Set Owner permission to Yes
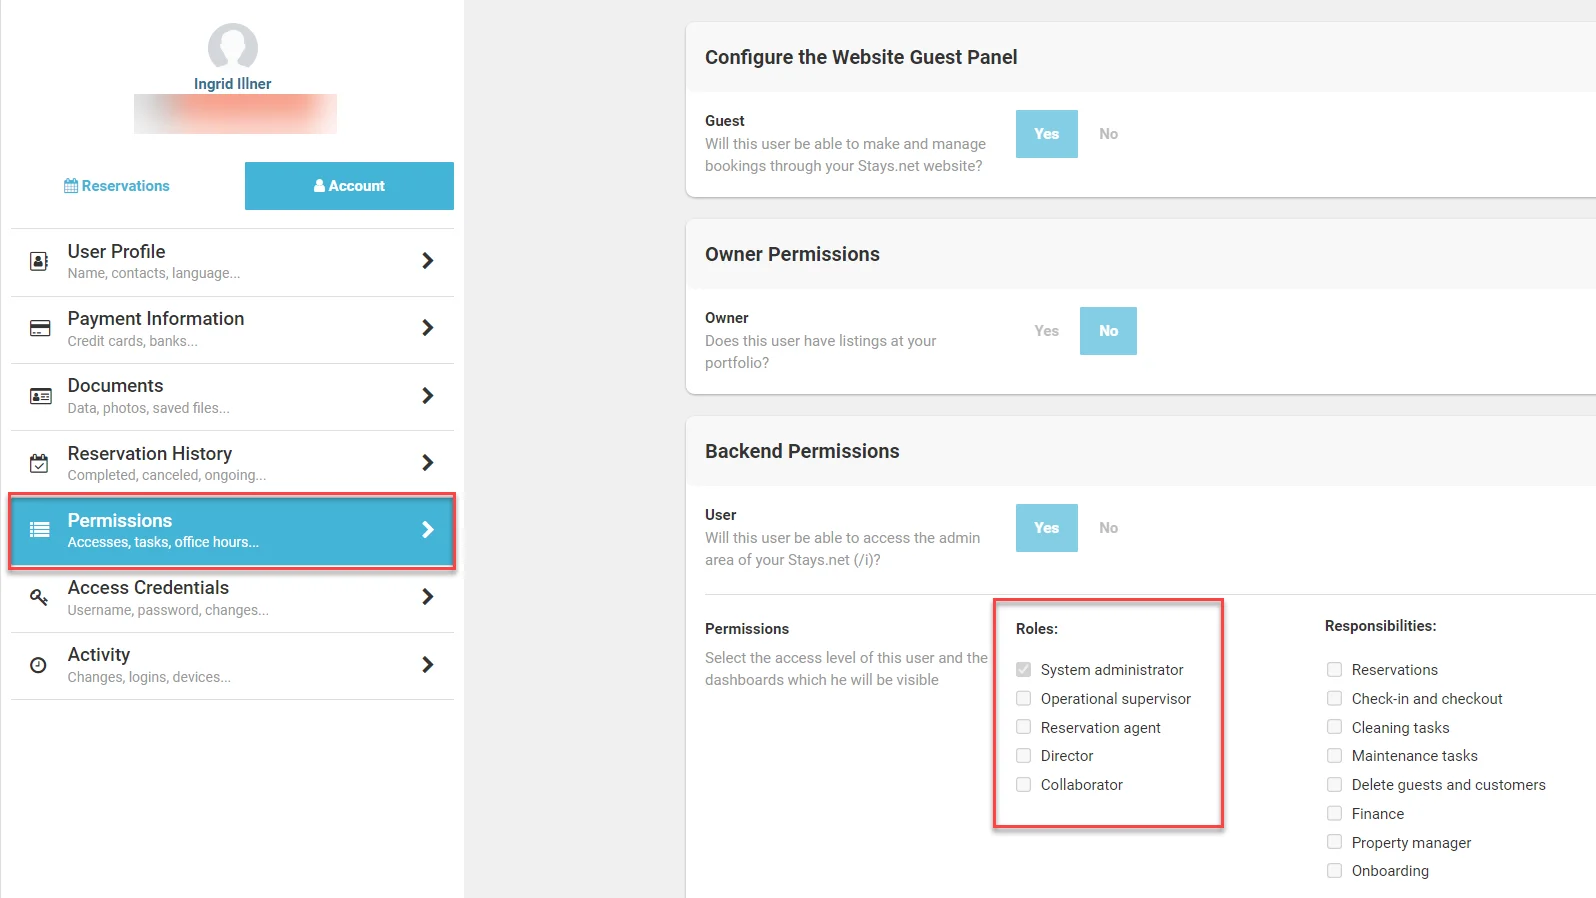The image size is (1596, 898). [1046, 331]
